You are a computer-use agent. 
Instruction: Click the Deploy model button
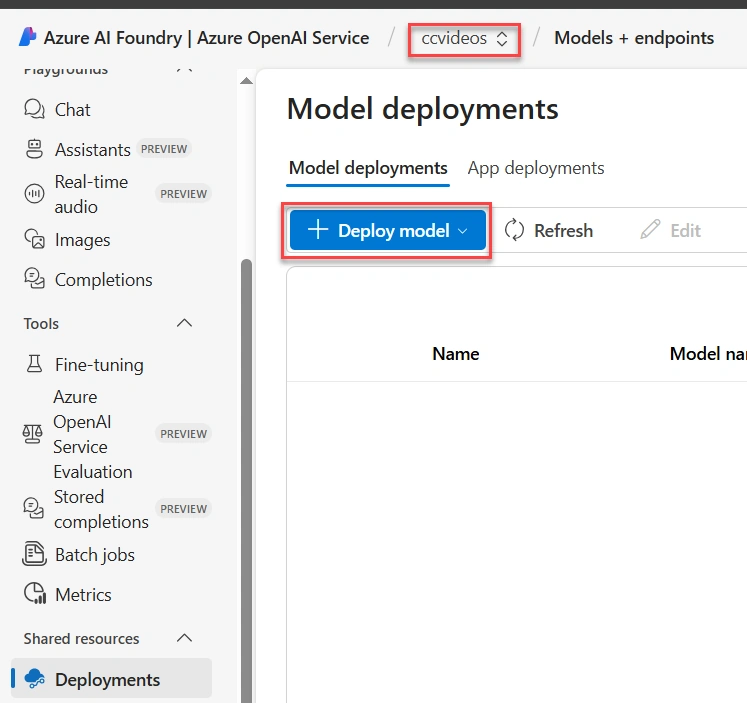pos(387,230)
